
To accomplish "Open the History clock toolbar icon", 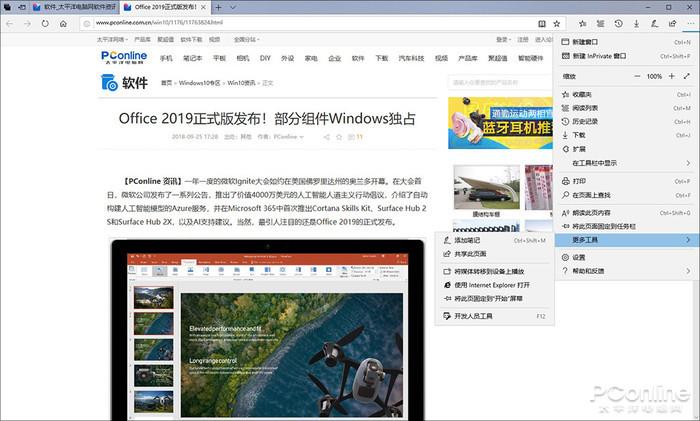I will coord(618,24).
